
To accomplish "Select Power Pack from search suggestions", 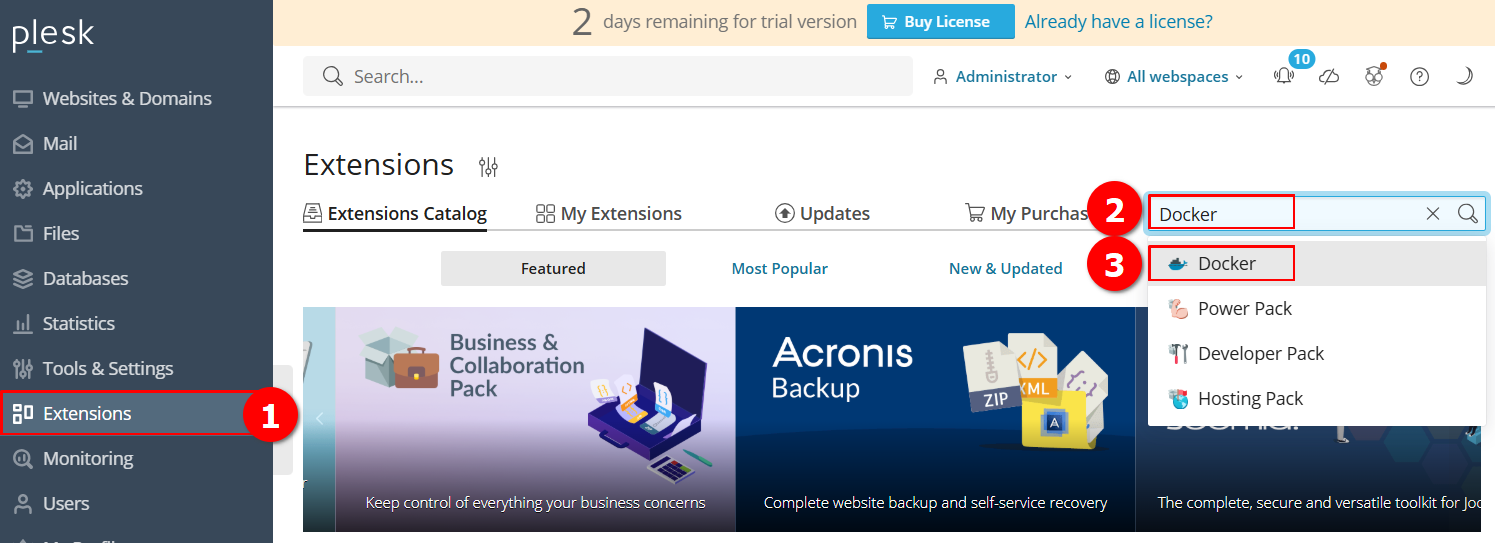I will point(1317,308).
